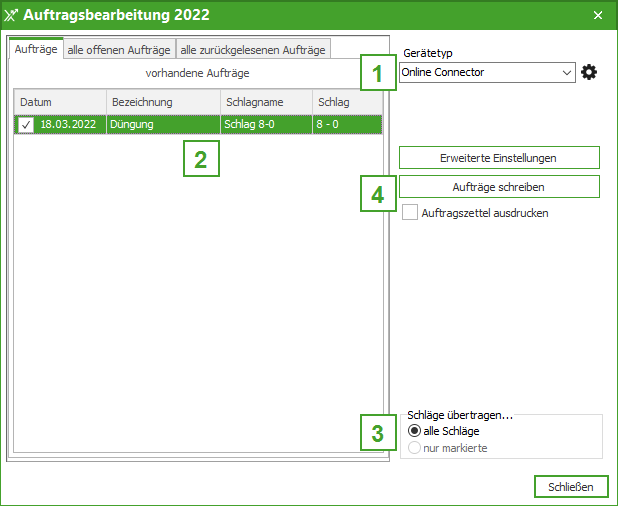Close the Auftragsbearbeitung 2022 window

(x=598, y=15)
